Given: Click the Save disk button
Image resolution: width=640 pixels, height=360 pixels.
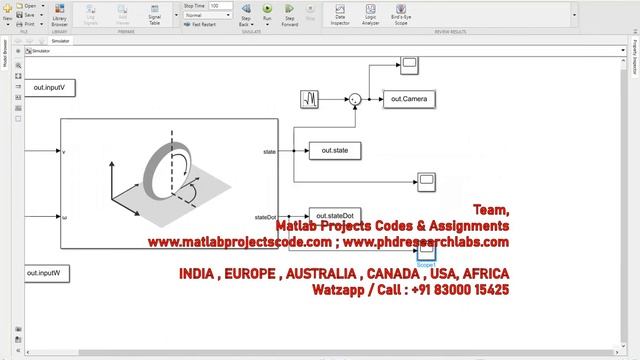Looking at the screenshot, I should point(26,15).
